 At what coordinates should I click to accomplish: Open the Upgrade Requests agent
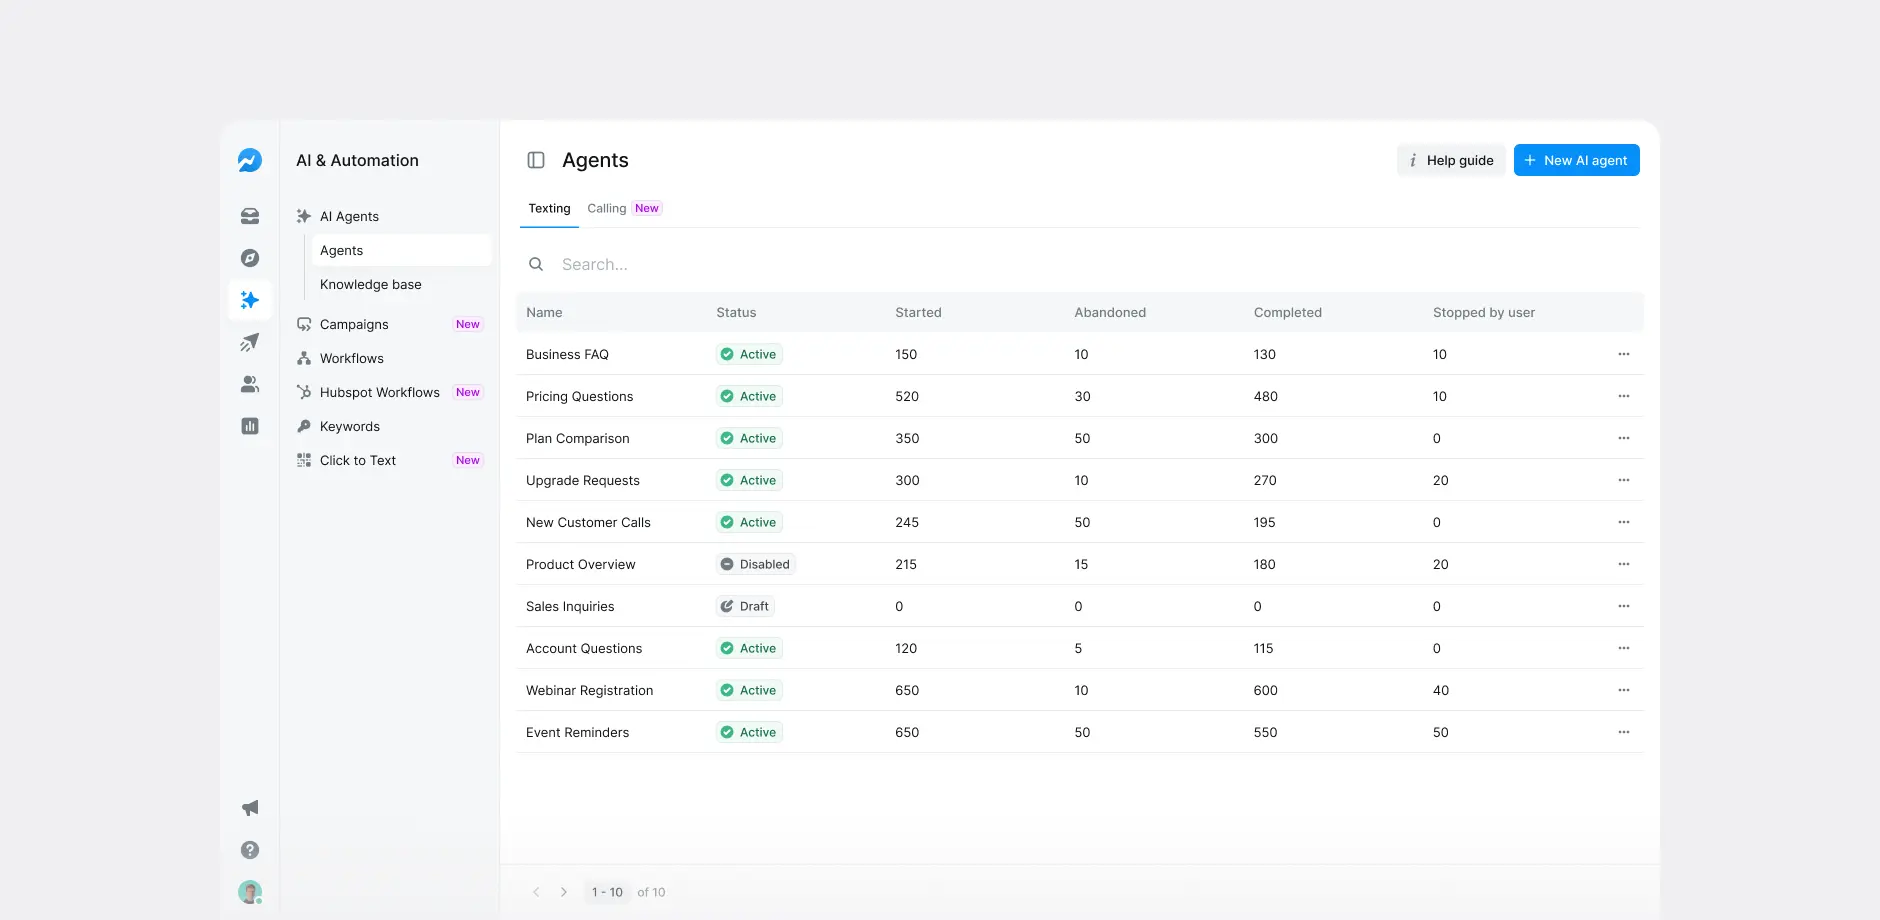[582, 480]
